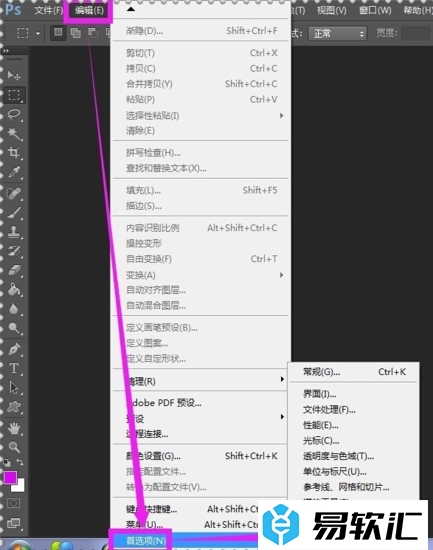Open the 帮助(H) menu

(x=417, y=10)
